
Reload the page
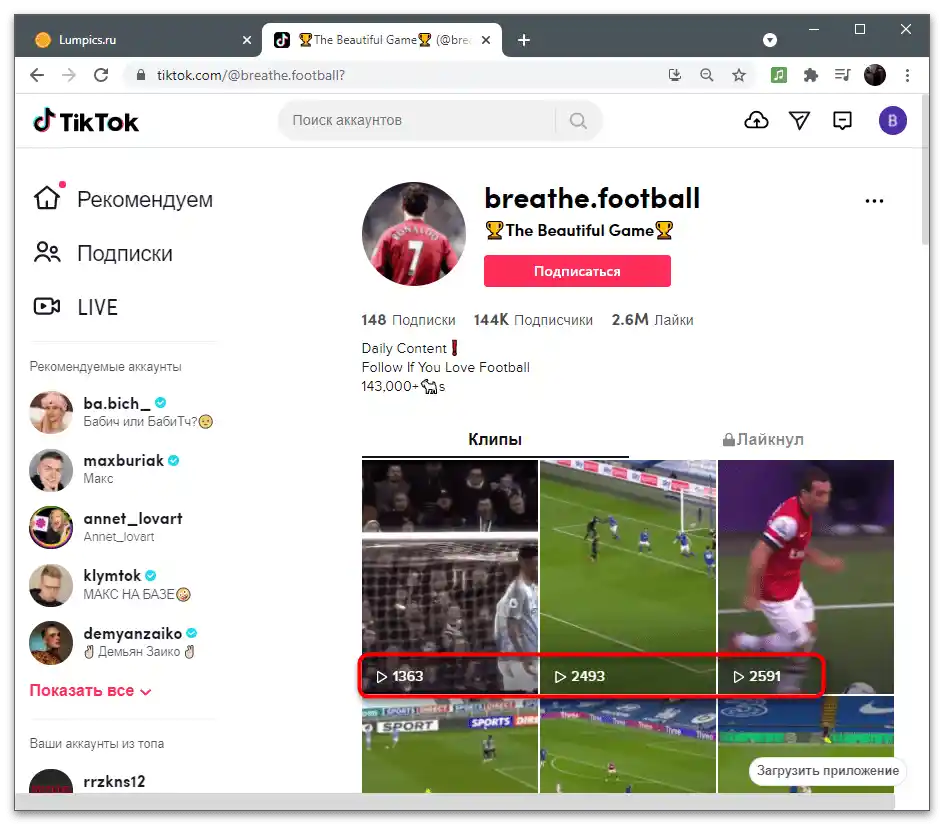[101, 75]
